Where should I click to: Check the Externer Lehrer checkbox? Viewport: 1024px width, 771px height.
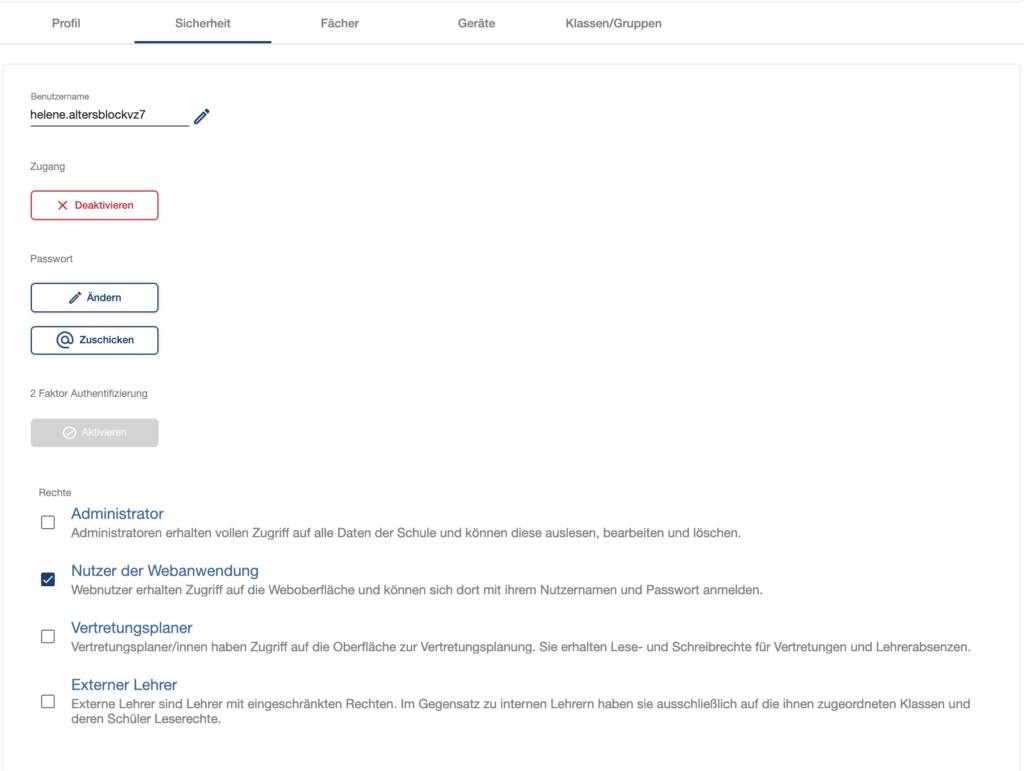(48, 701)
